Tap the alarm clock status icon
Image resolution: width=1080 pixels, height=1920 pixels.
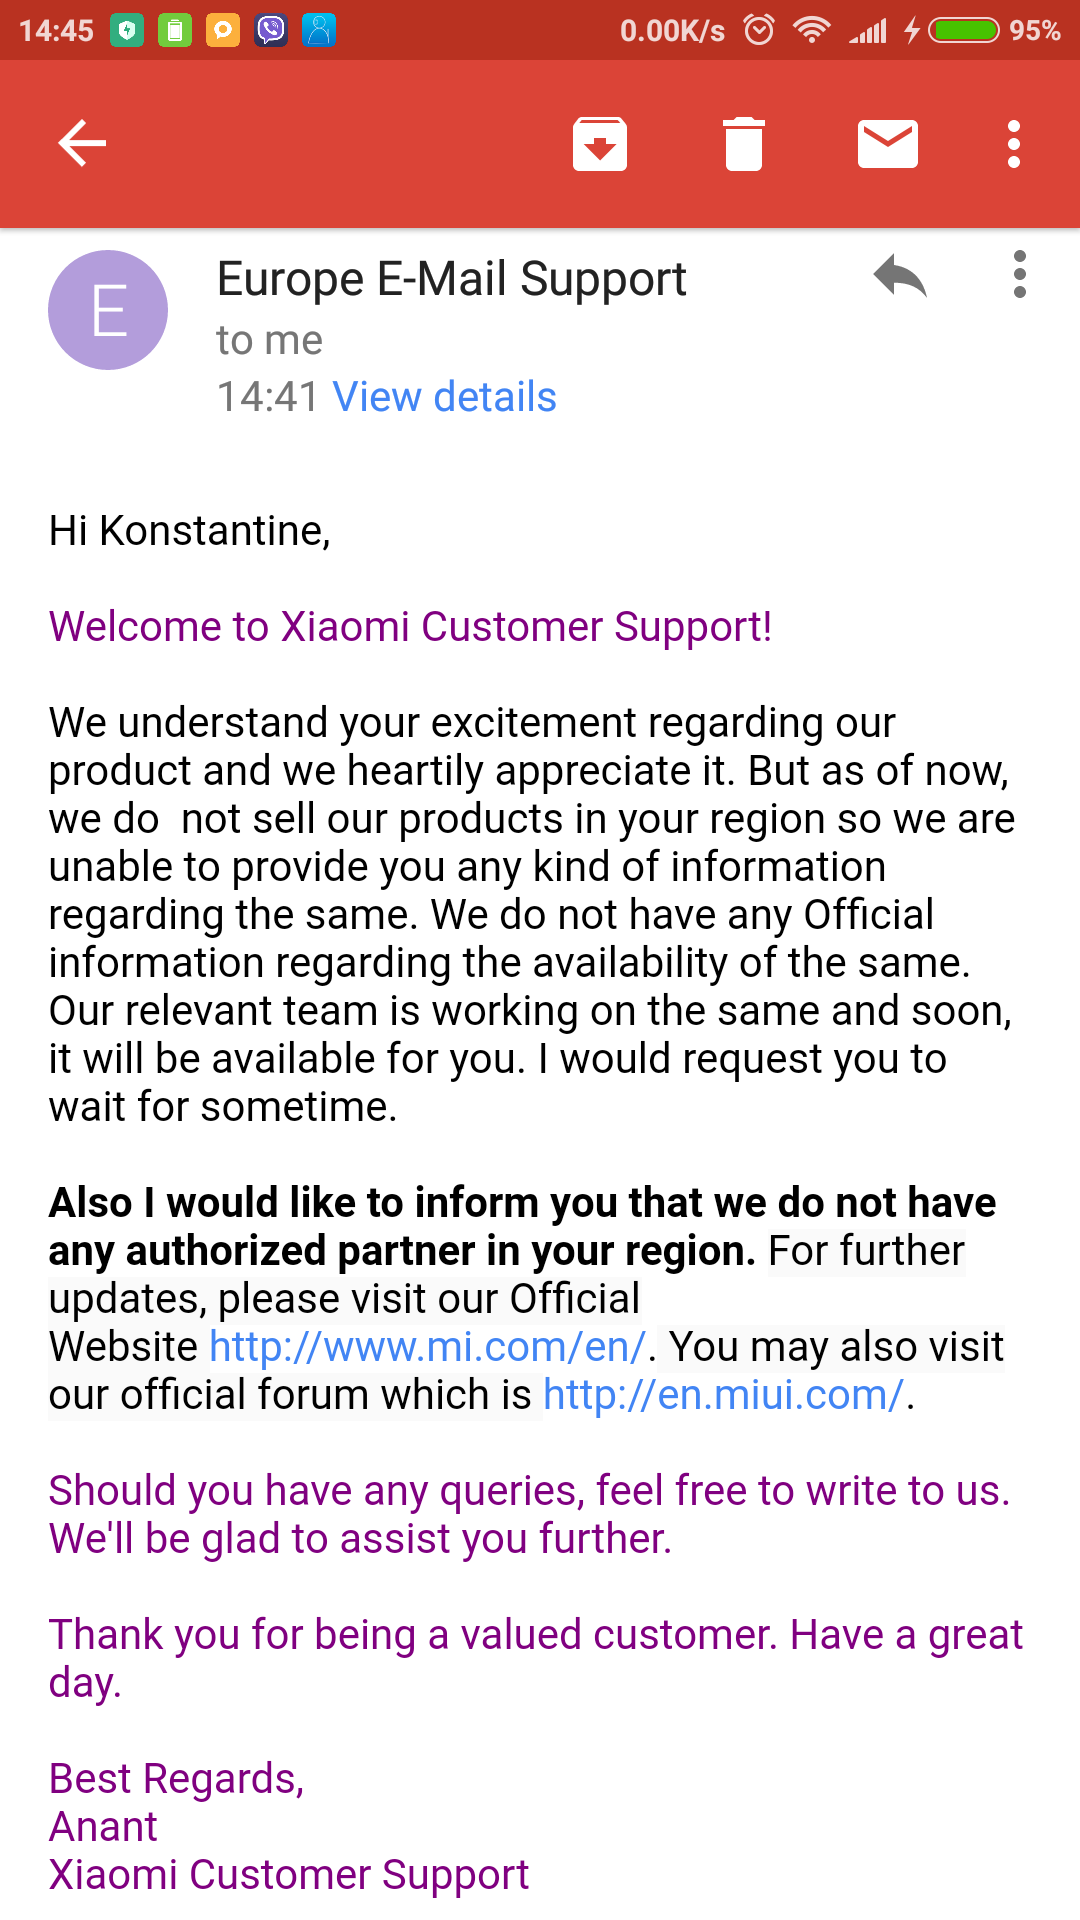pos(759,30)
